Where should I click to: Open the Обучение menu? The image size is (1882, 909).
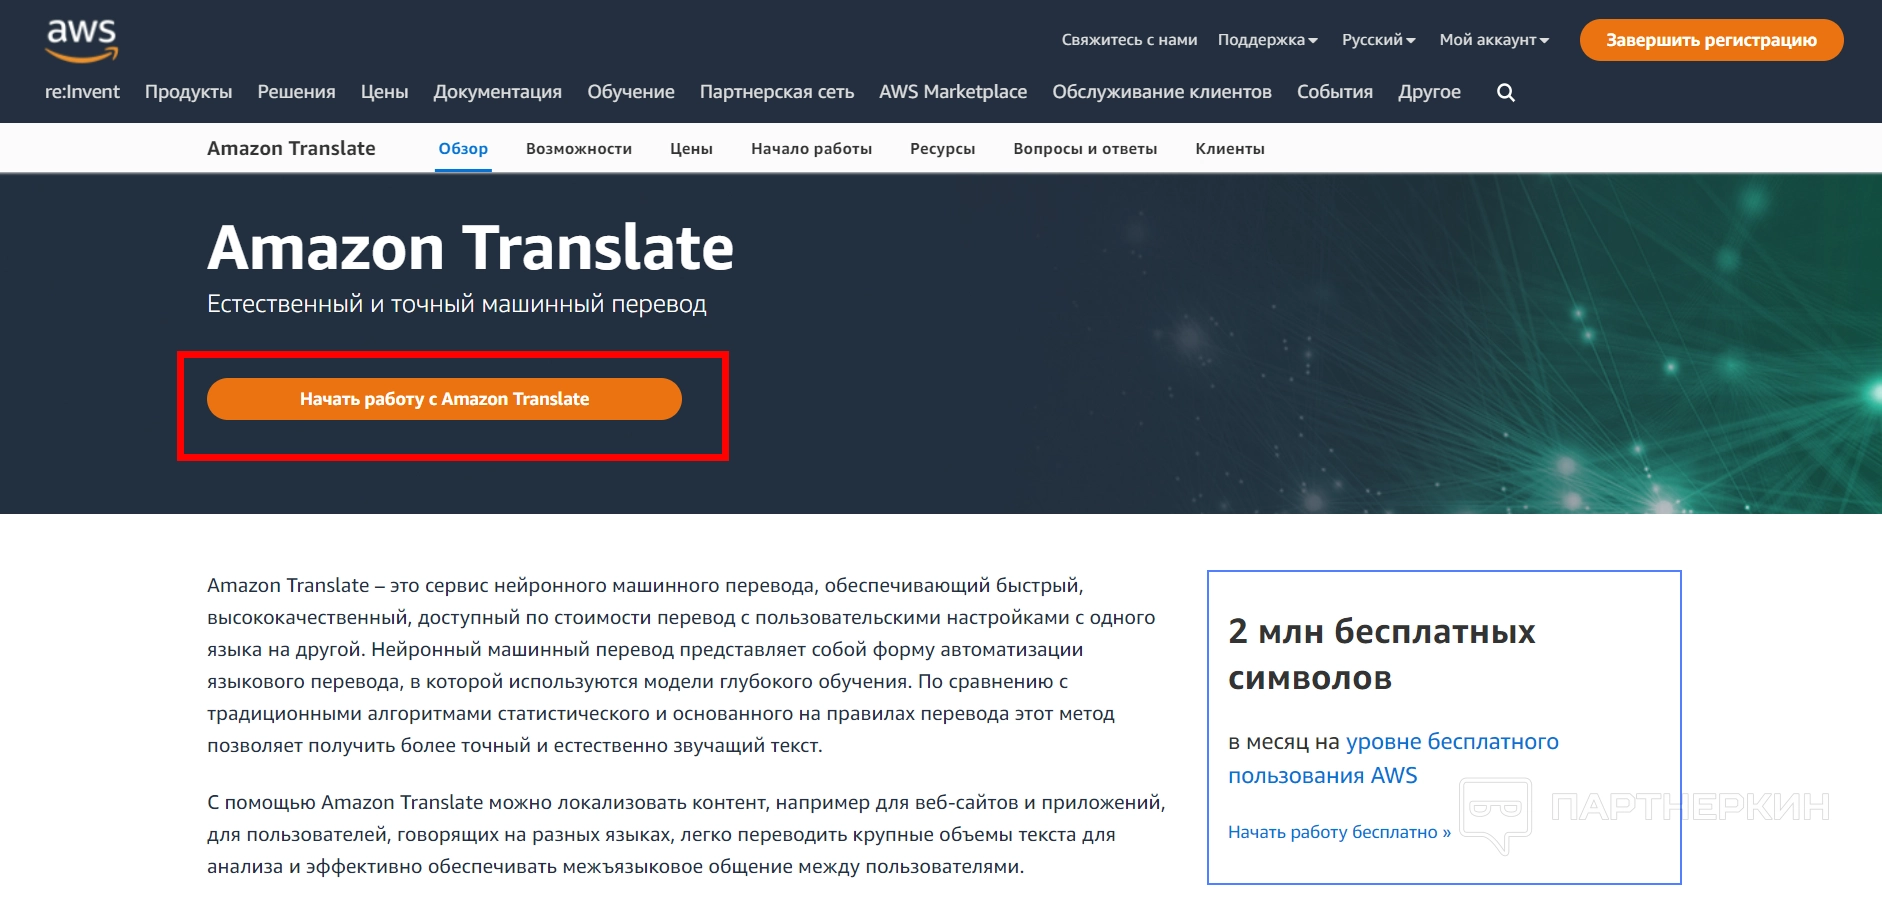[x=631, y=92]
